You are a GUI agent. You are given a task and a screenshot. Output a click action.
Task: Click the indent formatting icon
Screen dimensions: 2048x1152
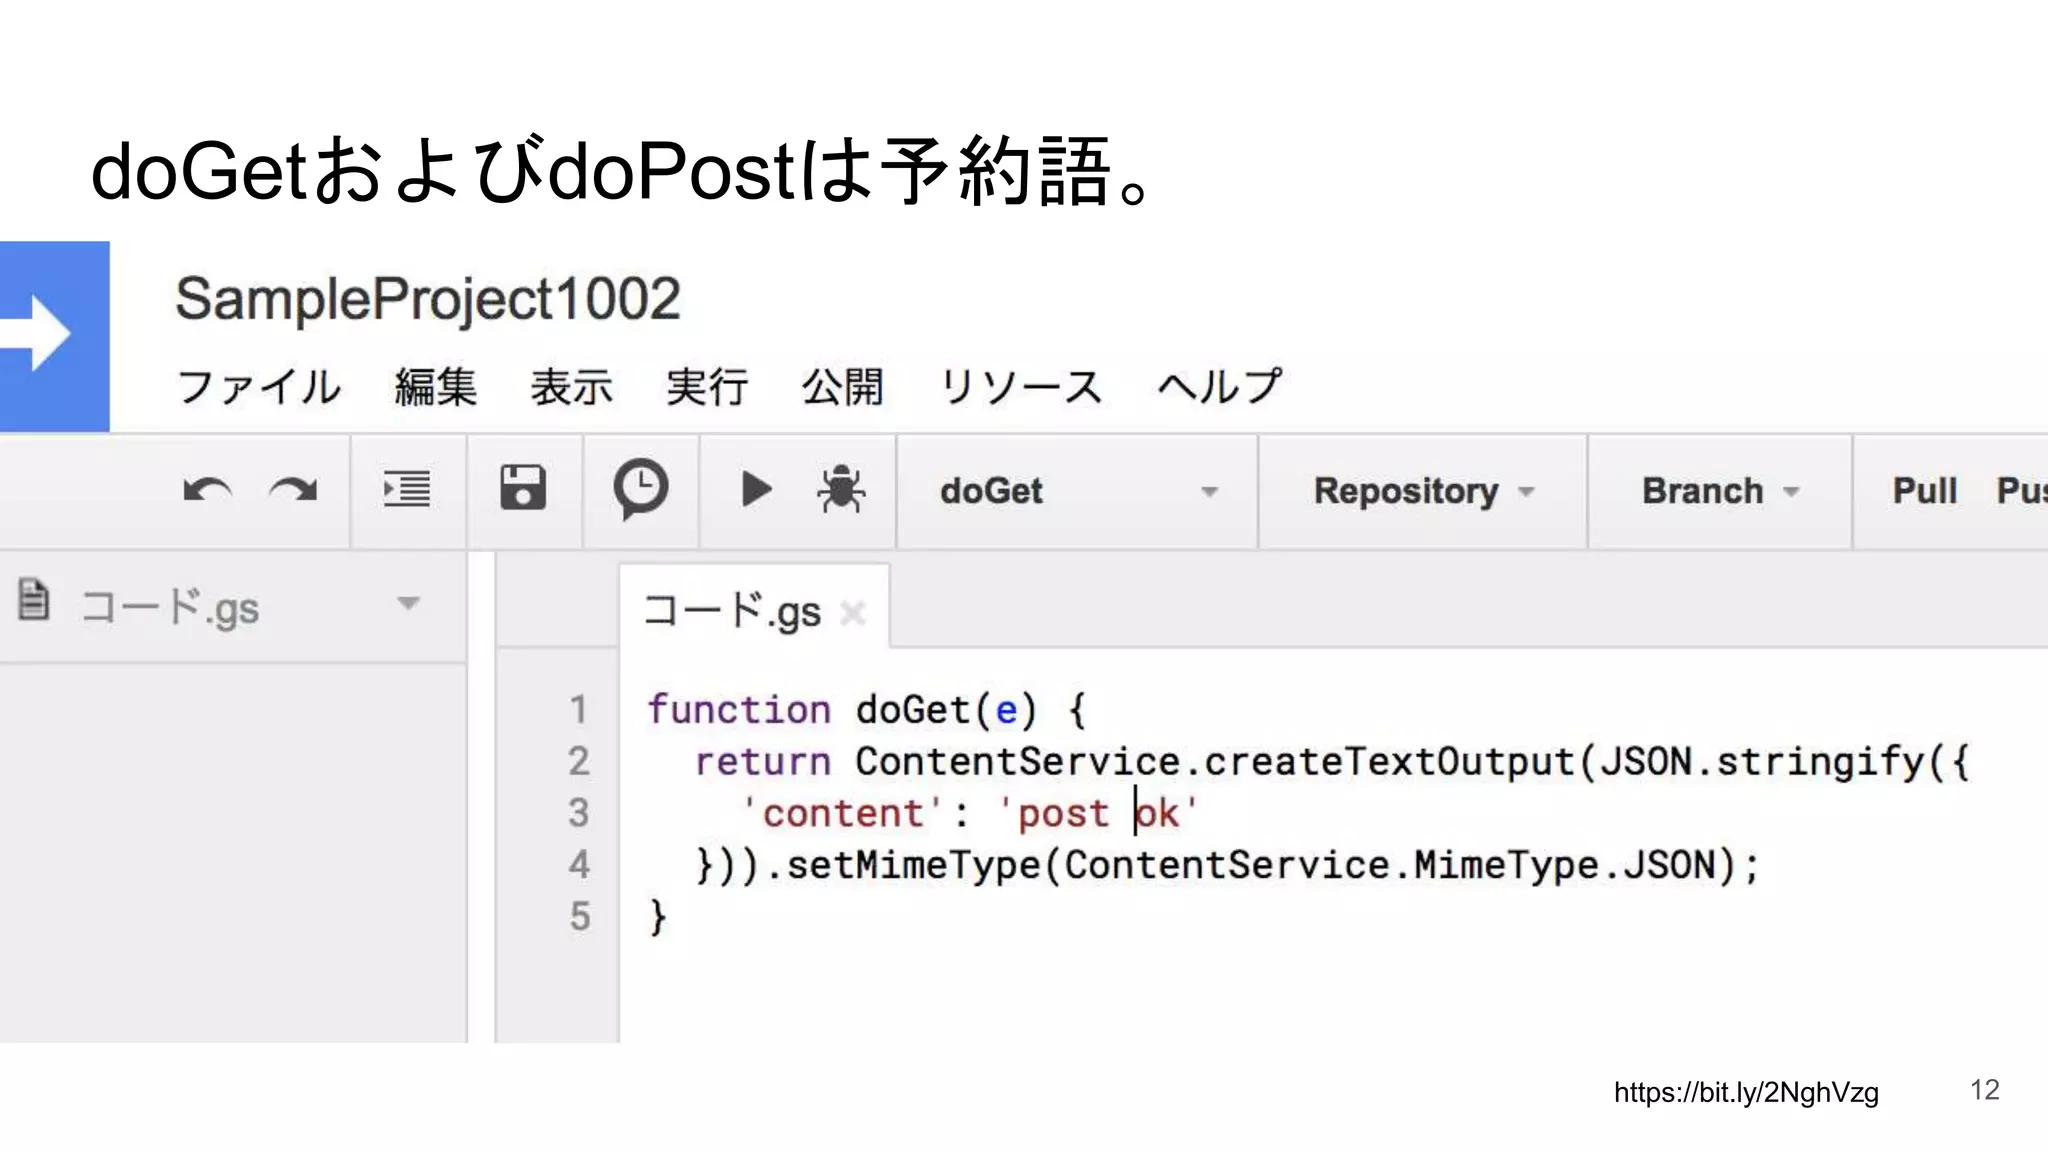(x=407, y=489)
